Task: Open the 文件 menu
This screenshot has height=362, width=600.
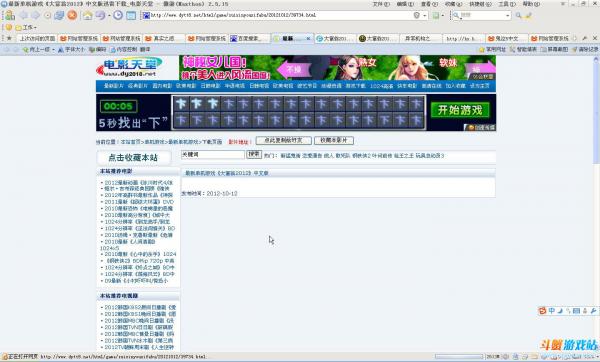Action: pyautogui.click(x=381, y=4)
